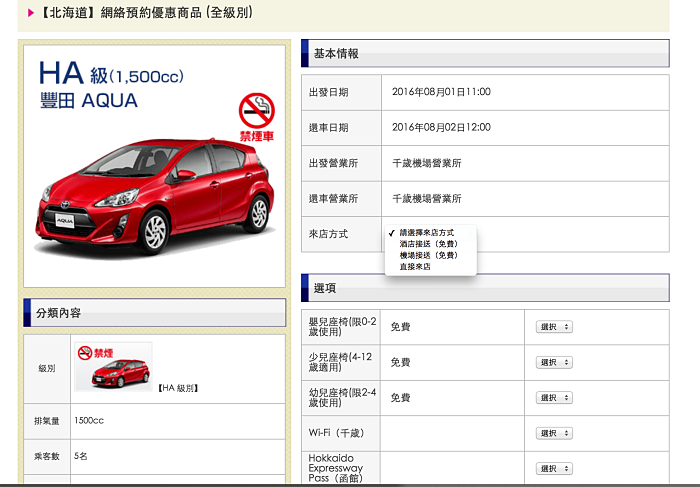Image resolution: width=700 pixels, height=487 pixels.
Task: Open 選択 dropdown for 少兒座椅
Action: pos(554,362)
